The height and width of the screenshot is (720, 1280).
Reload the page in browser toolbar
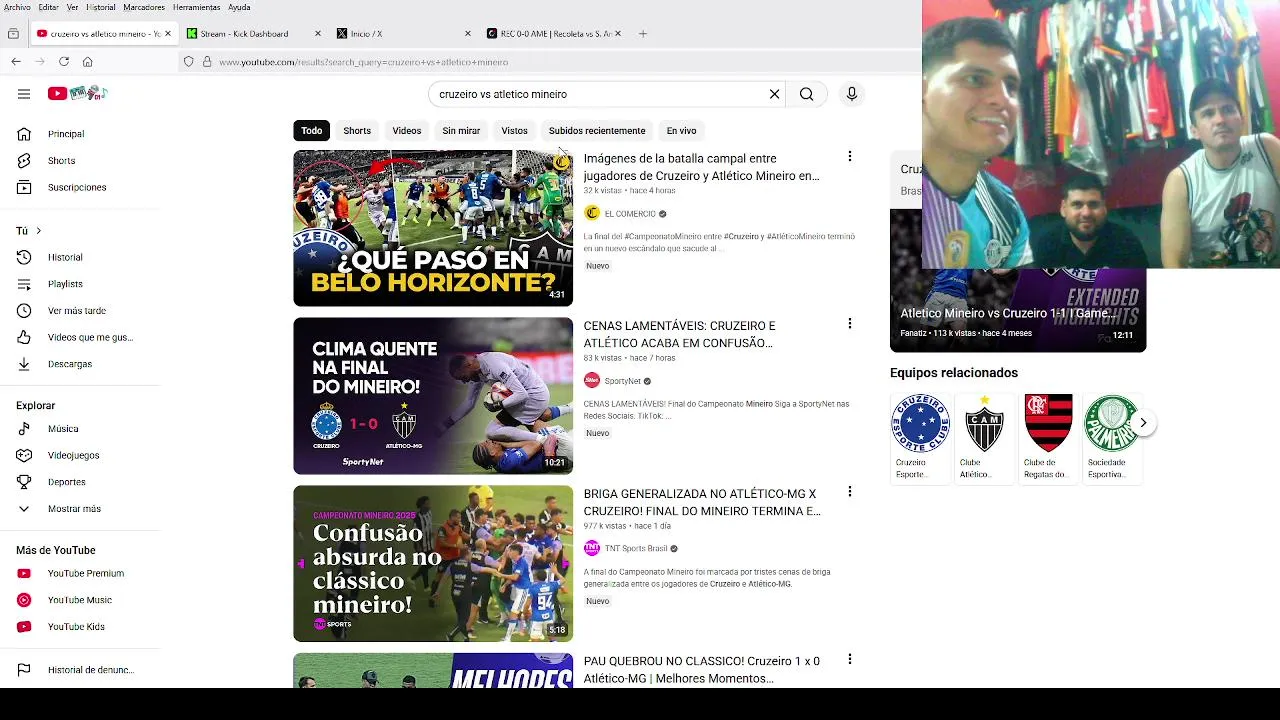[x=64, y=62]
